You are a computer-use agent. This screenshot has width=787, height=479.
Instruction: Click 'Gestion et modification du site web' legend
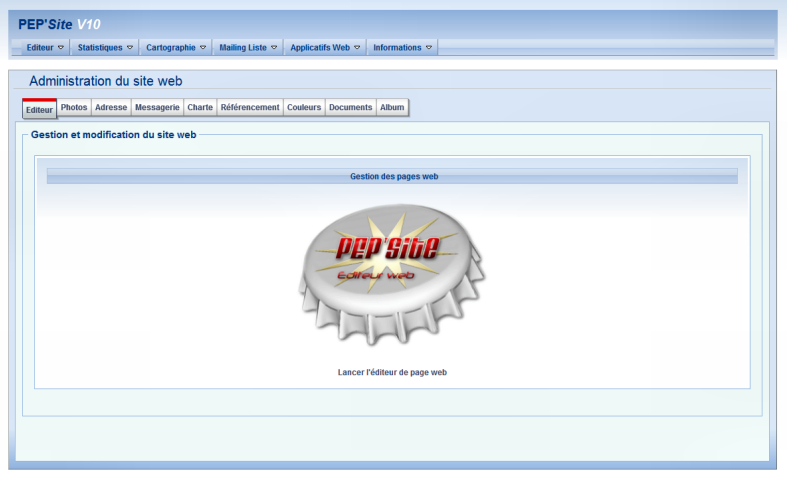point(113,135)
